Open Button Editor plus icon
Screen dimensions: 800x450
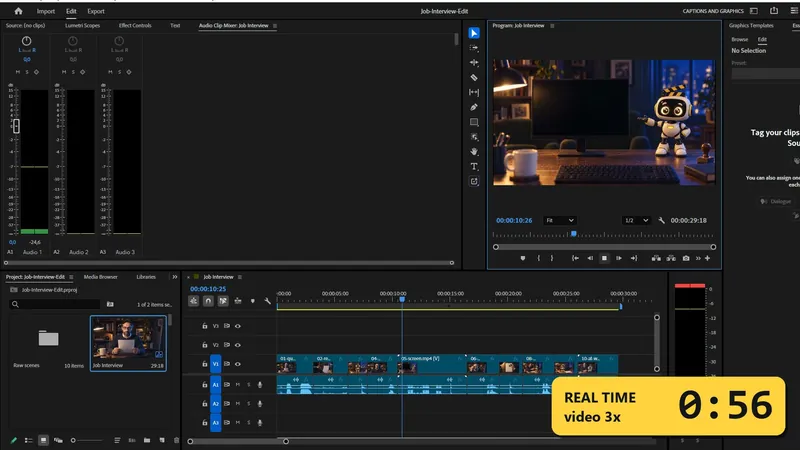[708, 258]
